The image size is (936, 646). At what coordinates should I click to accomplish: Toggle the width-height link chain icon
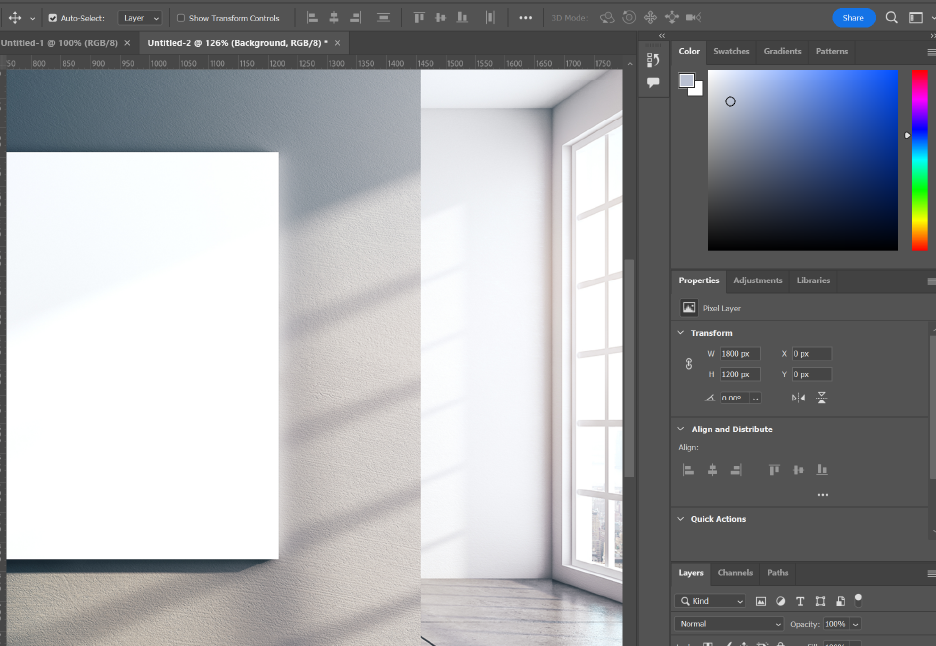coord(688,364)
